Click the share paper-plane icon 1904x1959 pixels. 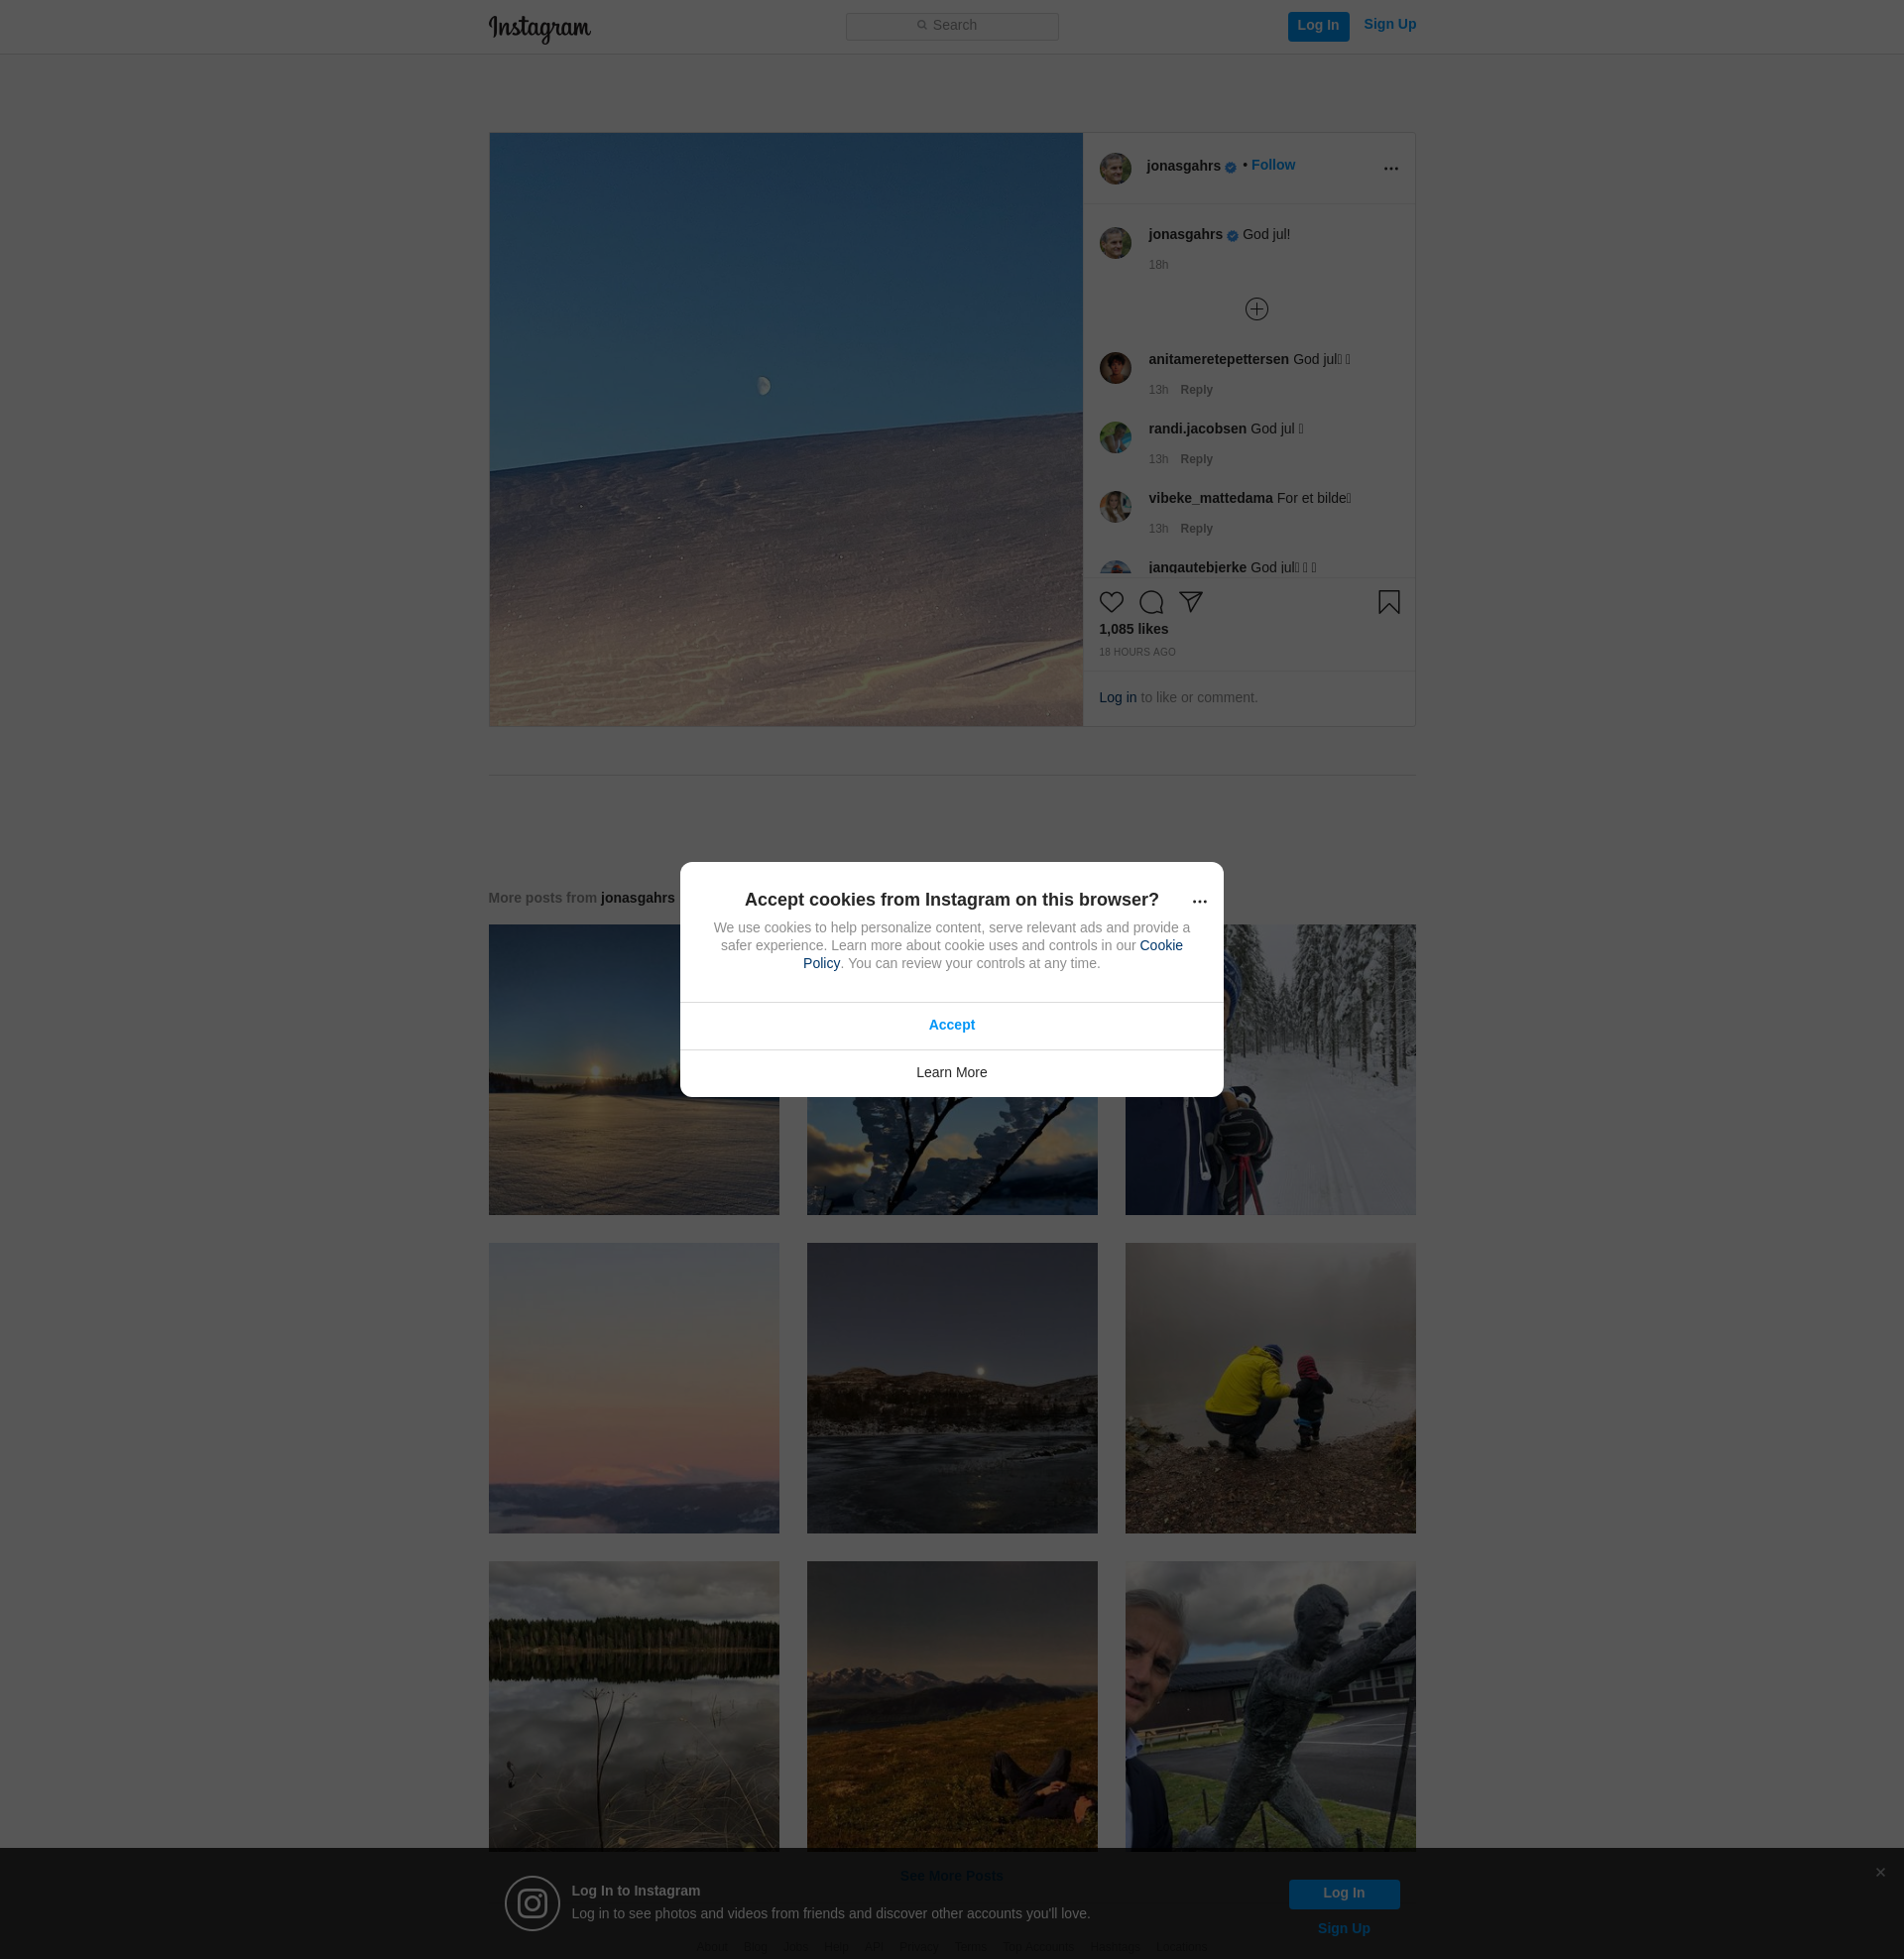click(x=1190, y=601)
